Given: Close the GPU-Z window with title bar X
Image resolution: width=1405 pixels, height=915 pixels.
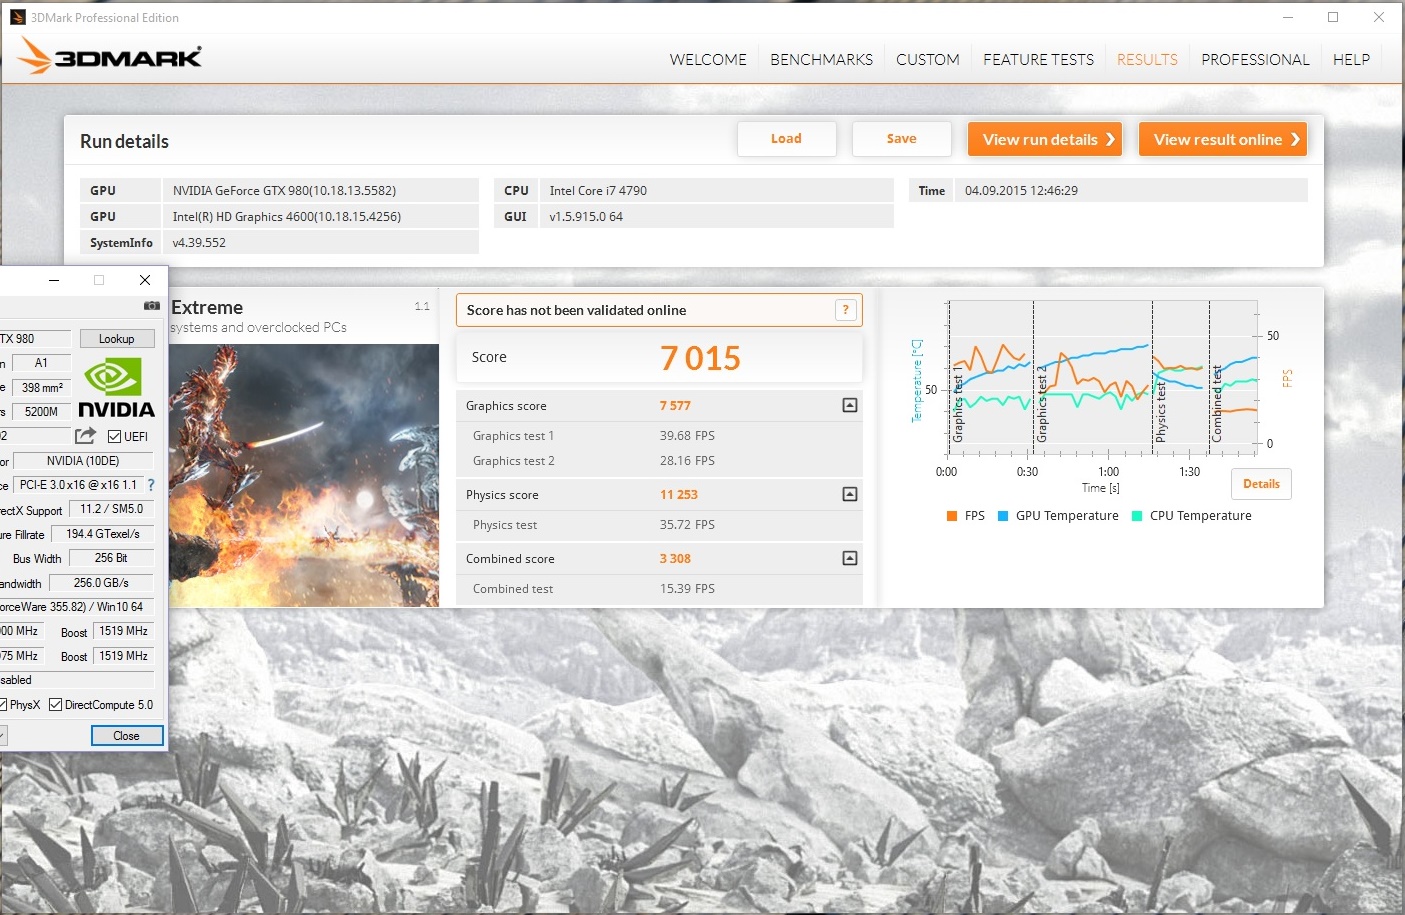Looking at the screenshot, I should coord(145,280).
